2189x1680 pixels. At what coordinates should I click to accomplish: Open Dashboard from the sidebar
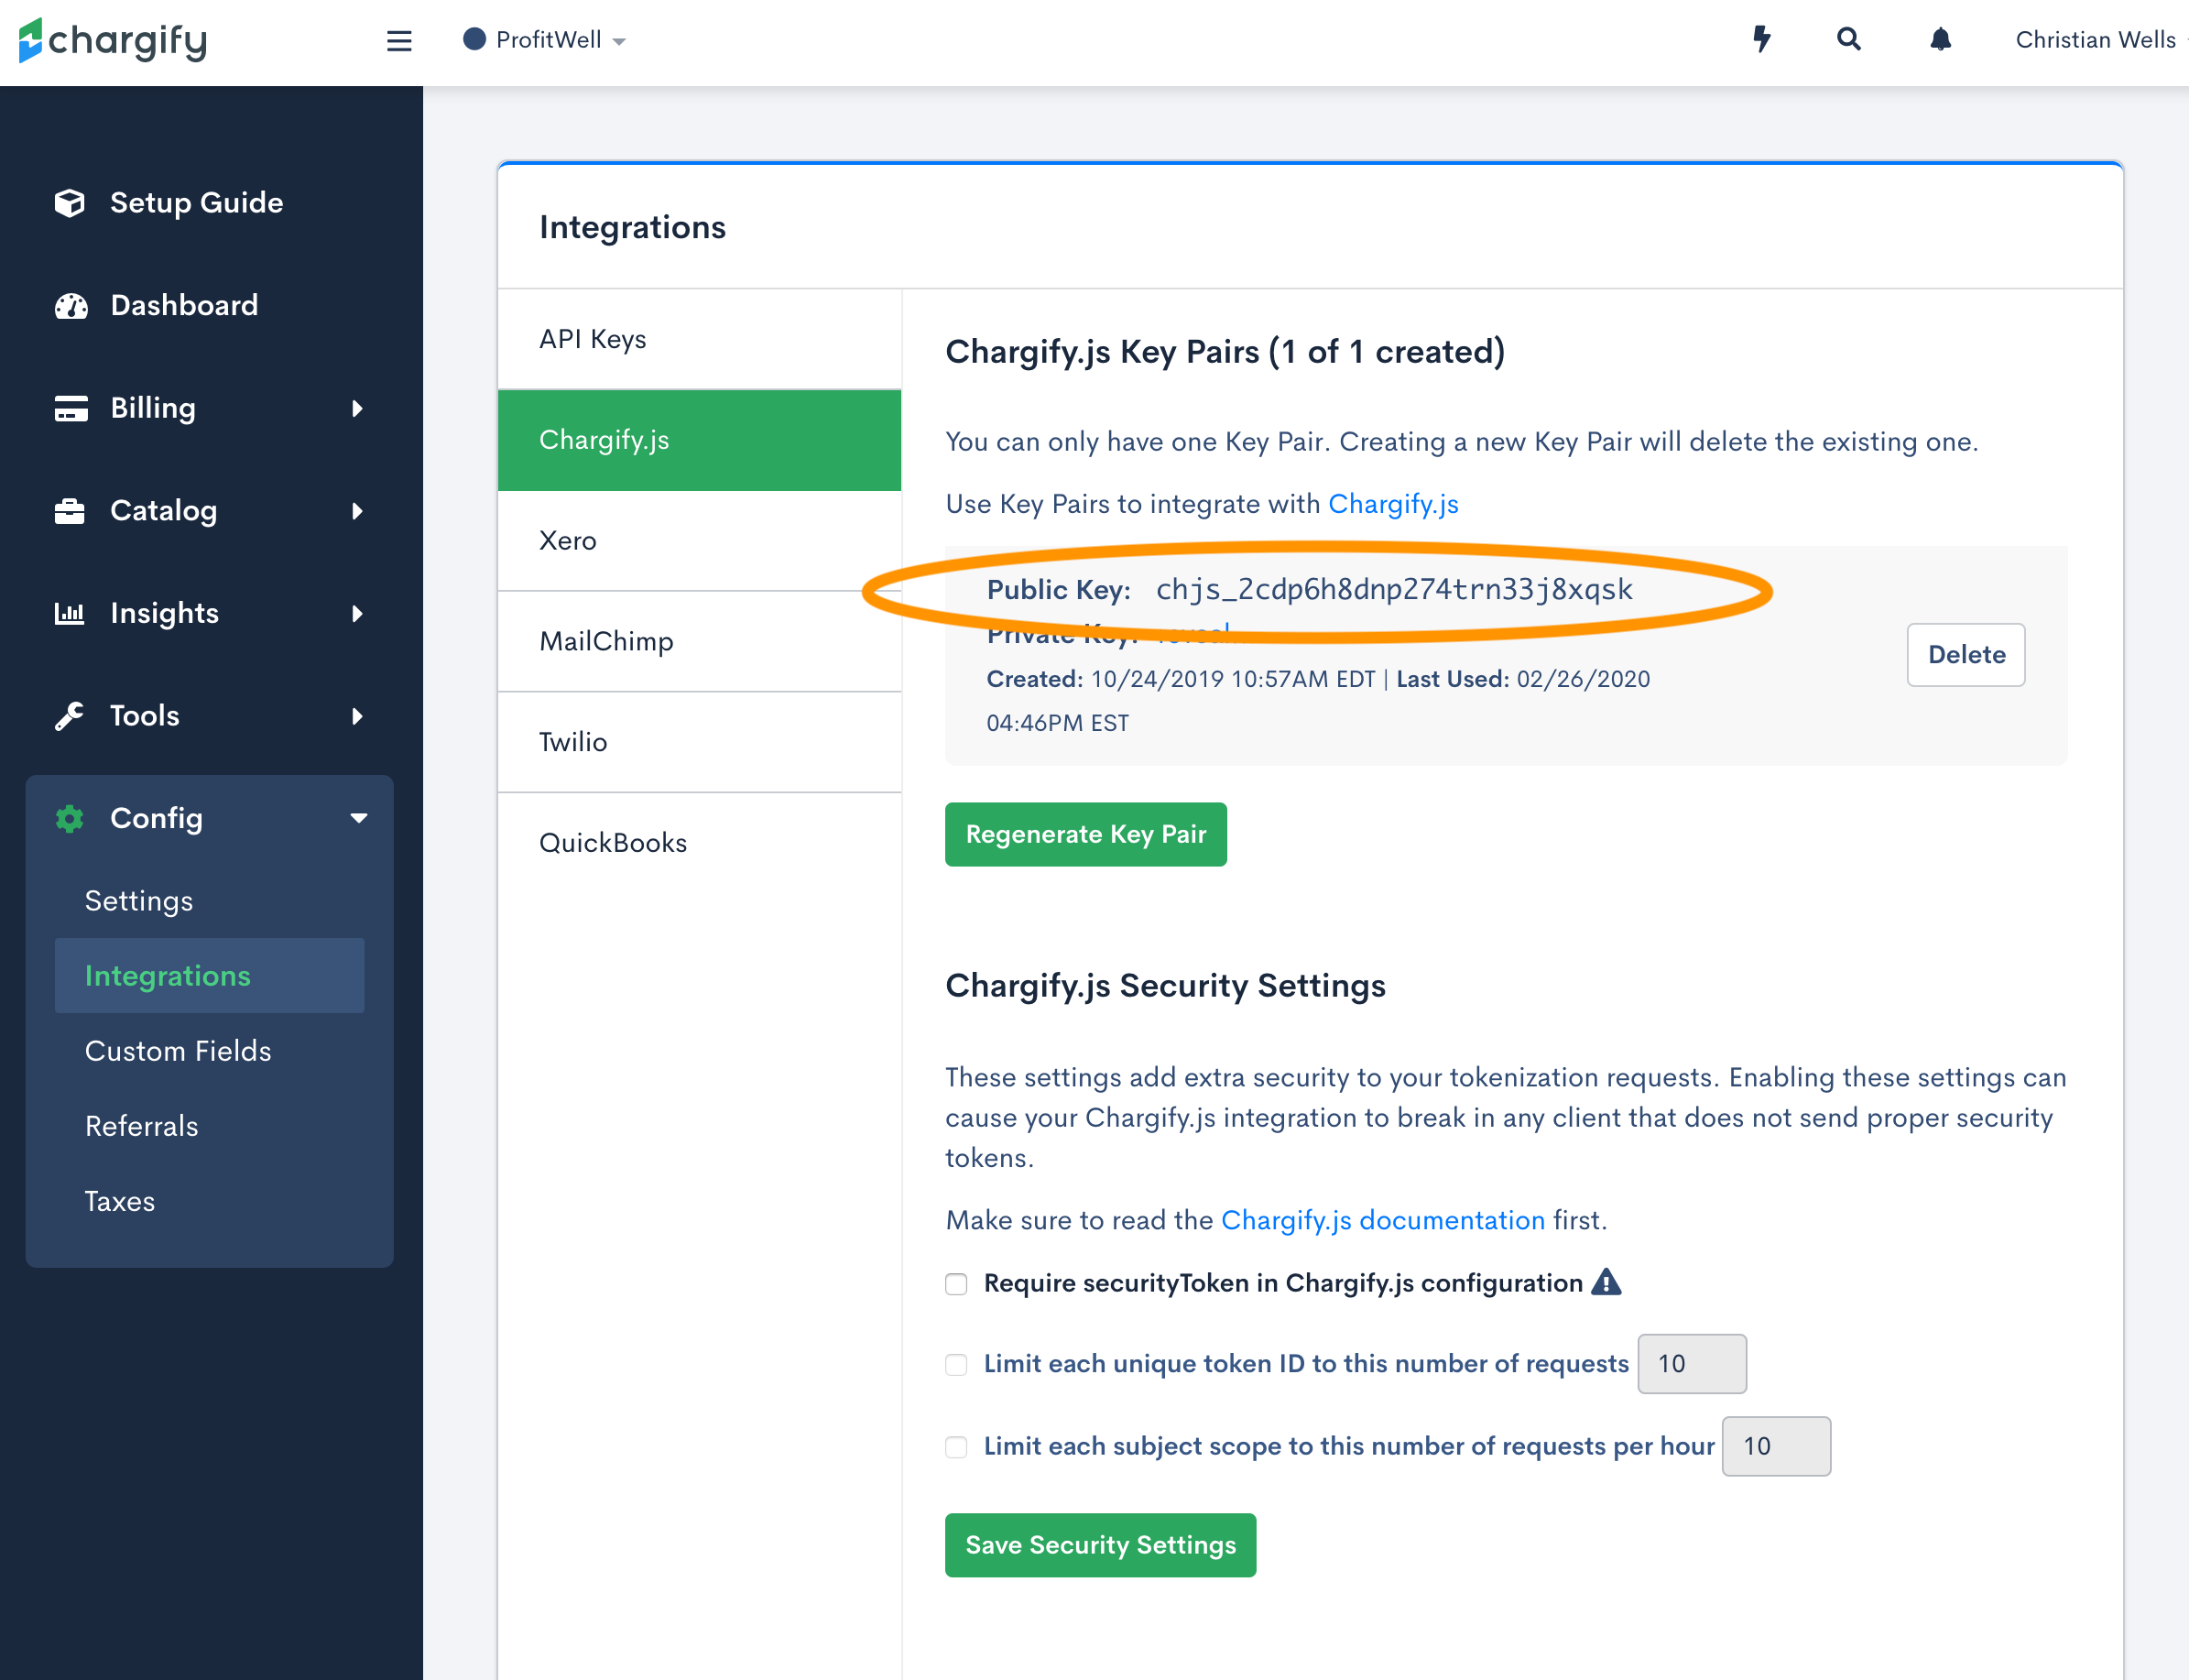(184, 305)
